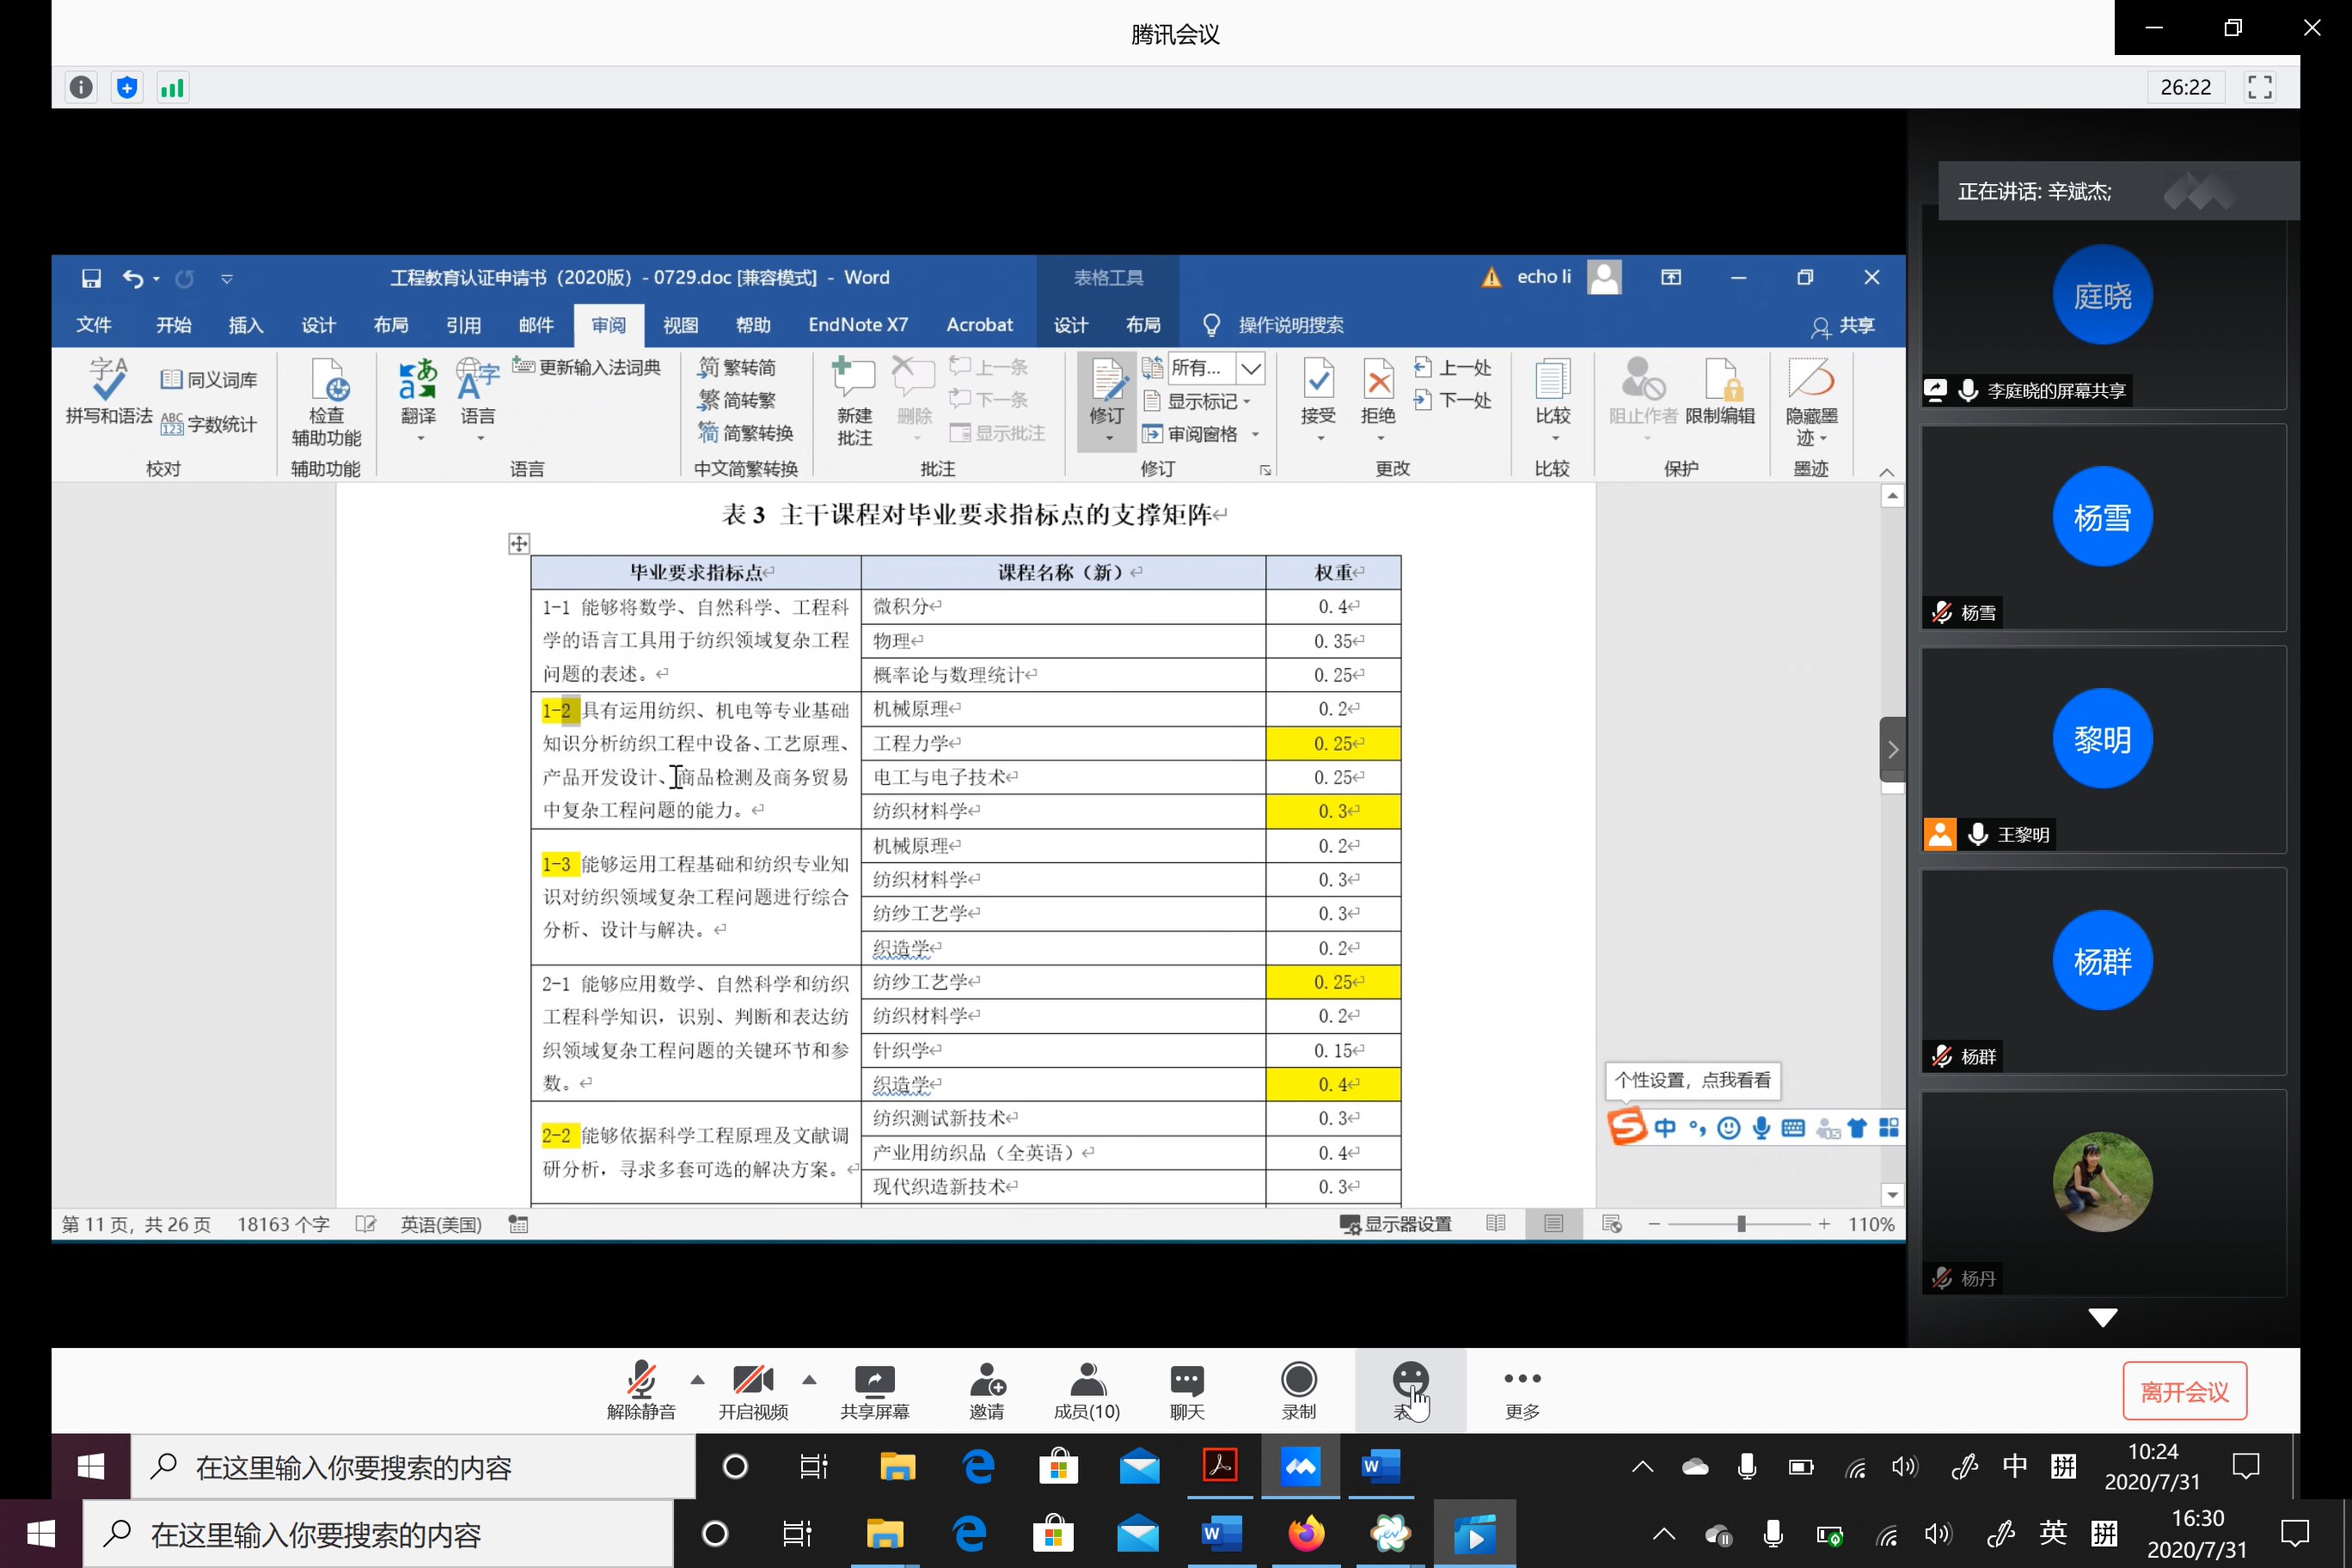Click the network signal status icon

[172, 88]
